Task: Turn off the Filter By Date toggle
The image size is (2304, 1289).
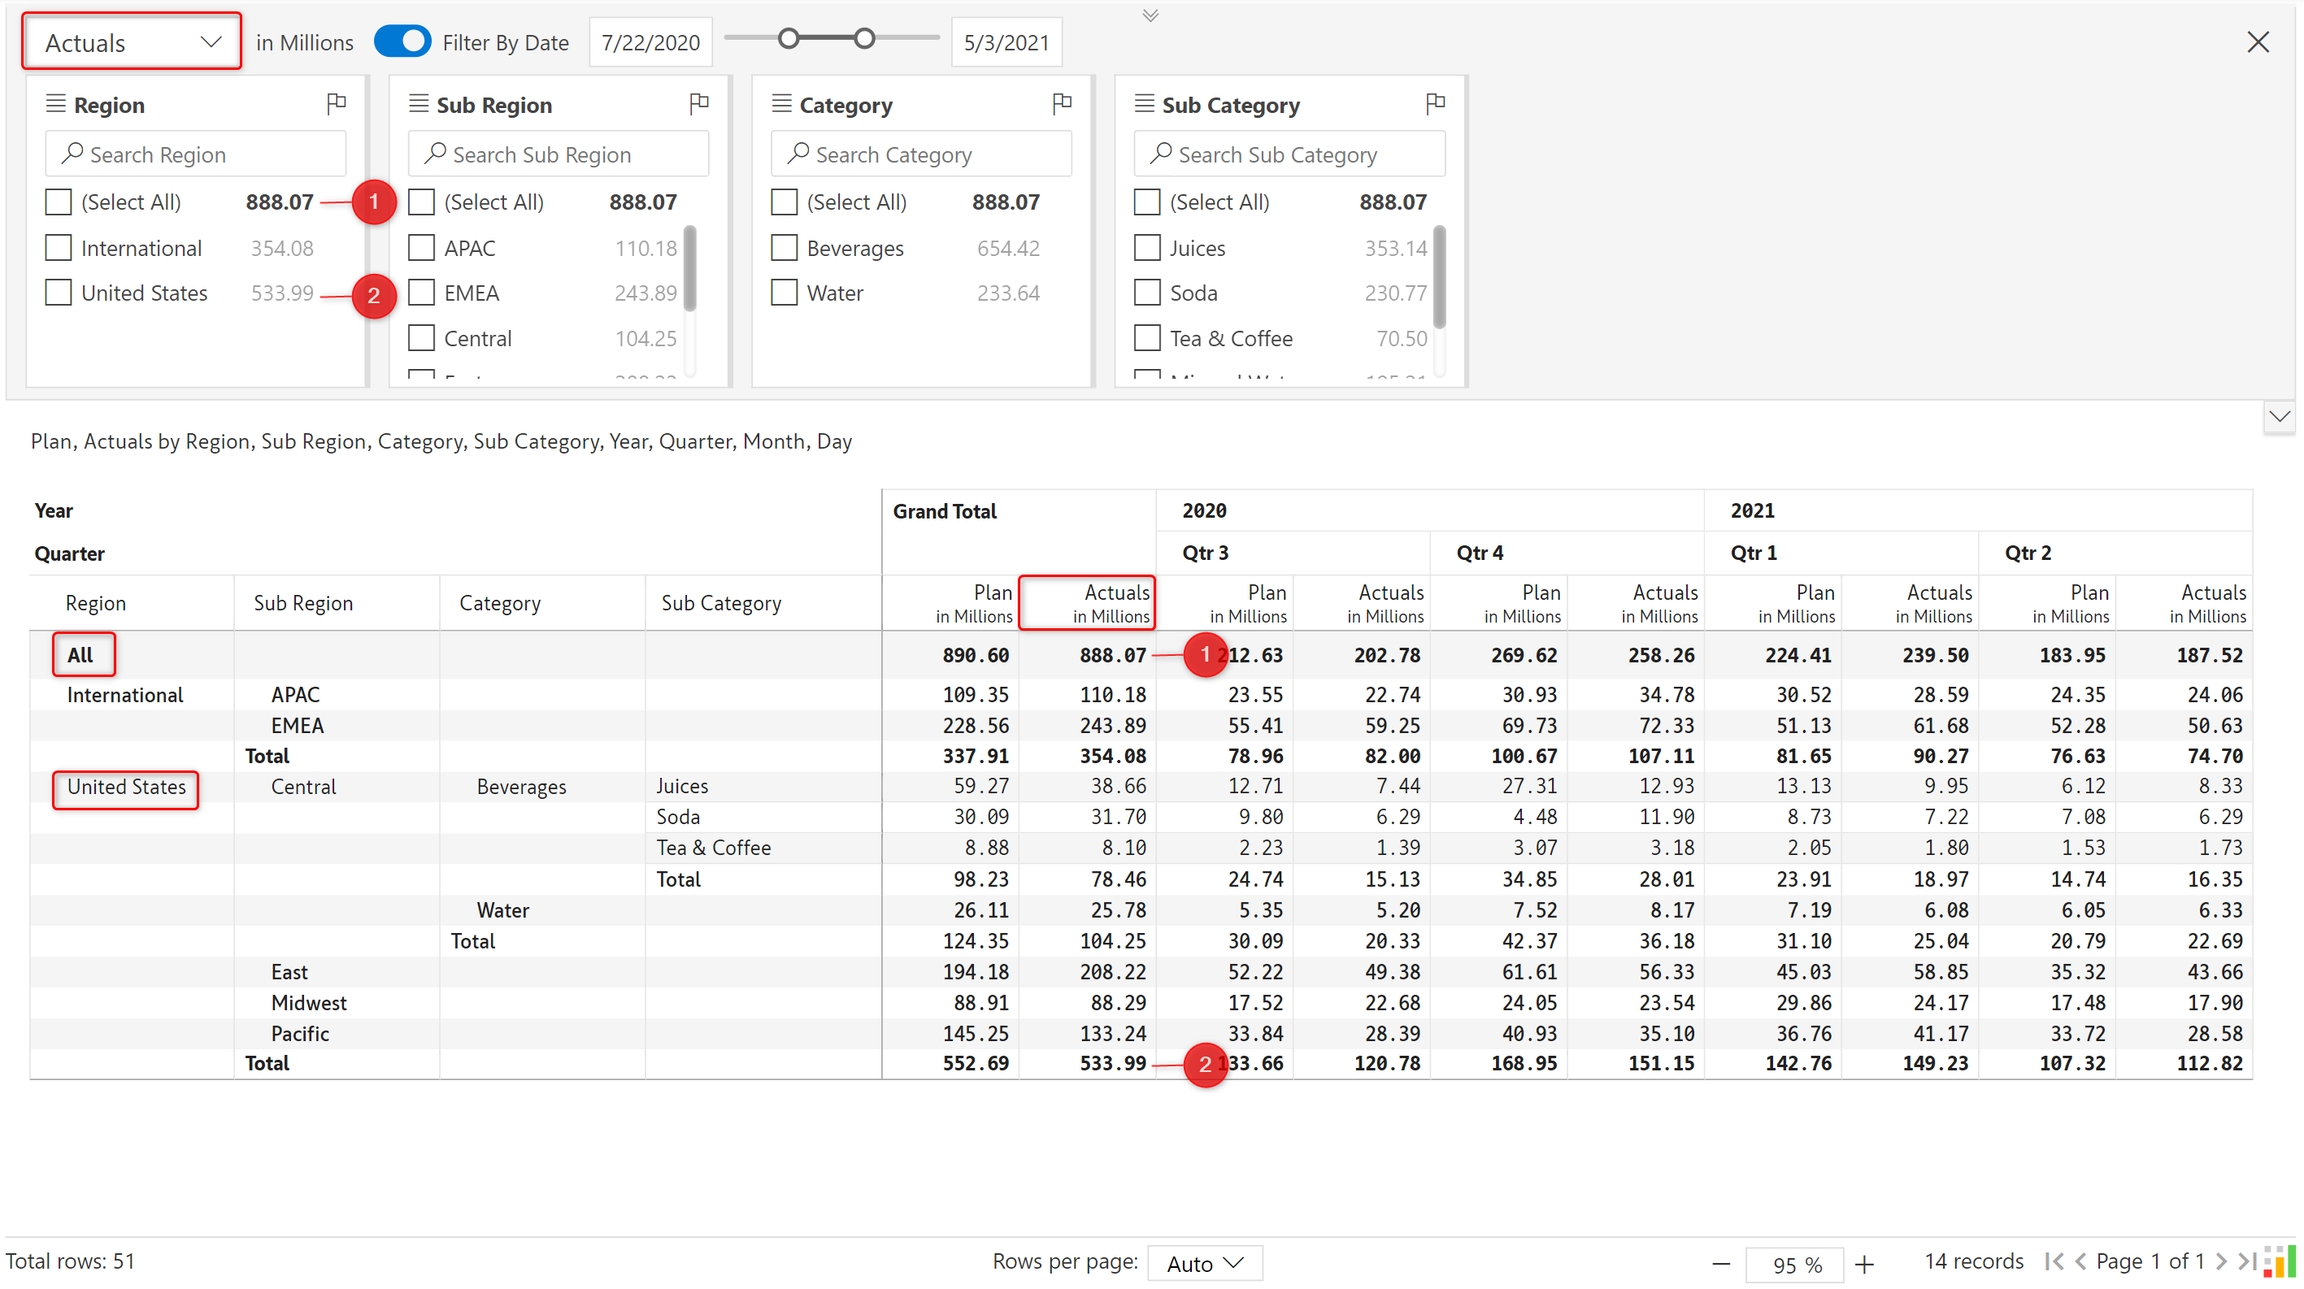Action: pos(402,42)
